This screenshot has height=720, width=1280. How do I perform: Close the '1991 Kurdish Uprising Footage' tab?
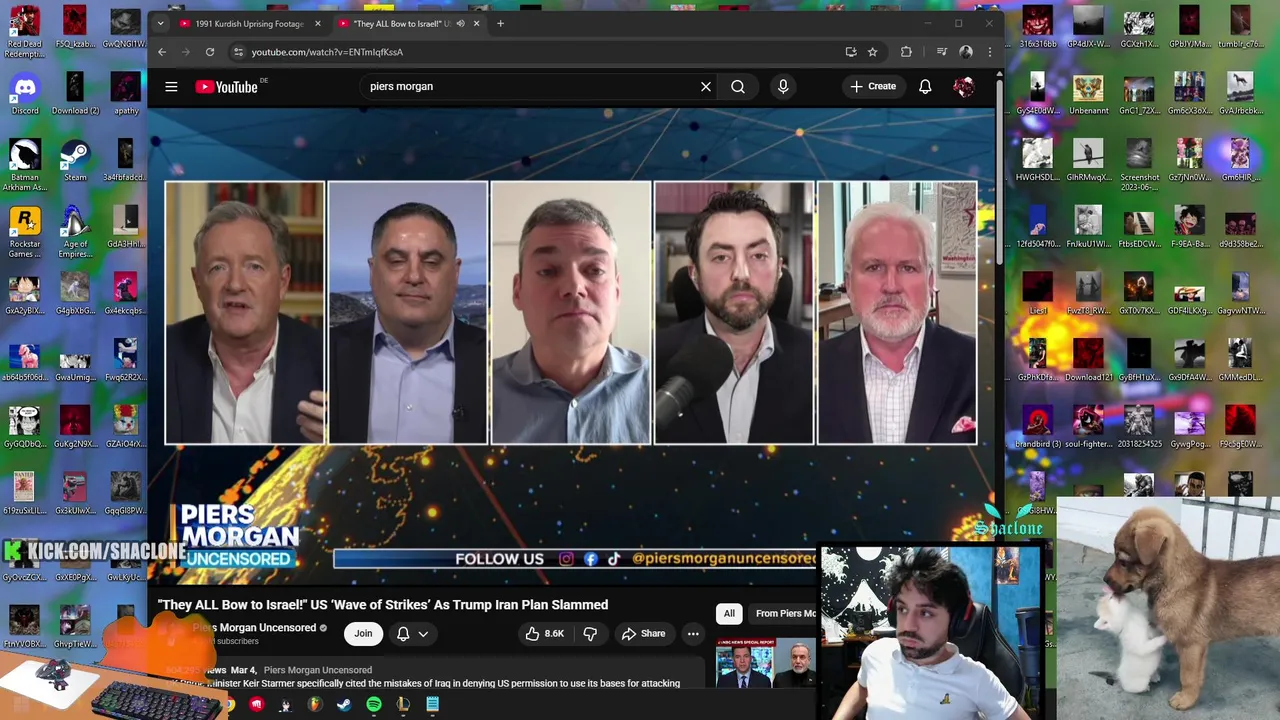(318, 23)
